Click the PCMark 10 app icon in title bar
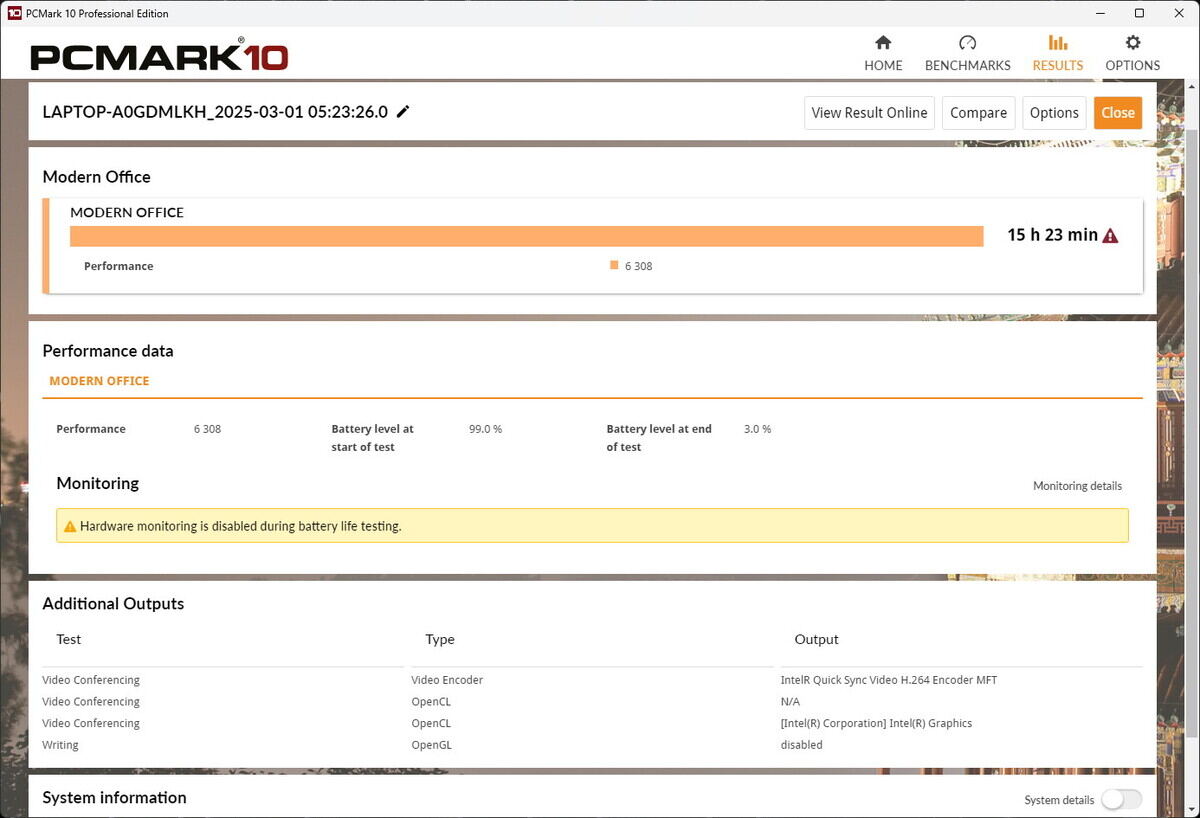Image resolution: width=1200 pixels, height=818 pixels. pos(15,13)
